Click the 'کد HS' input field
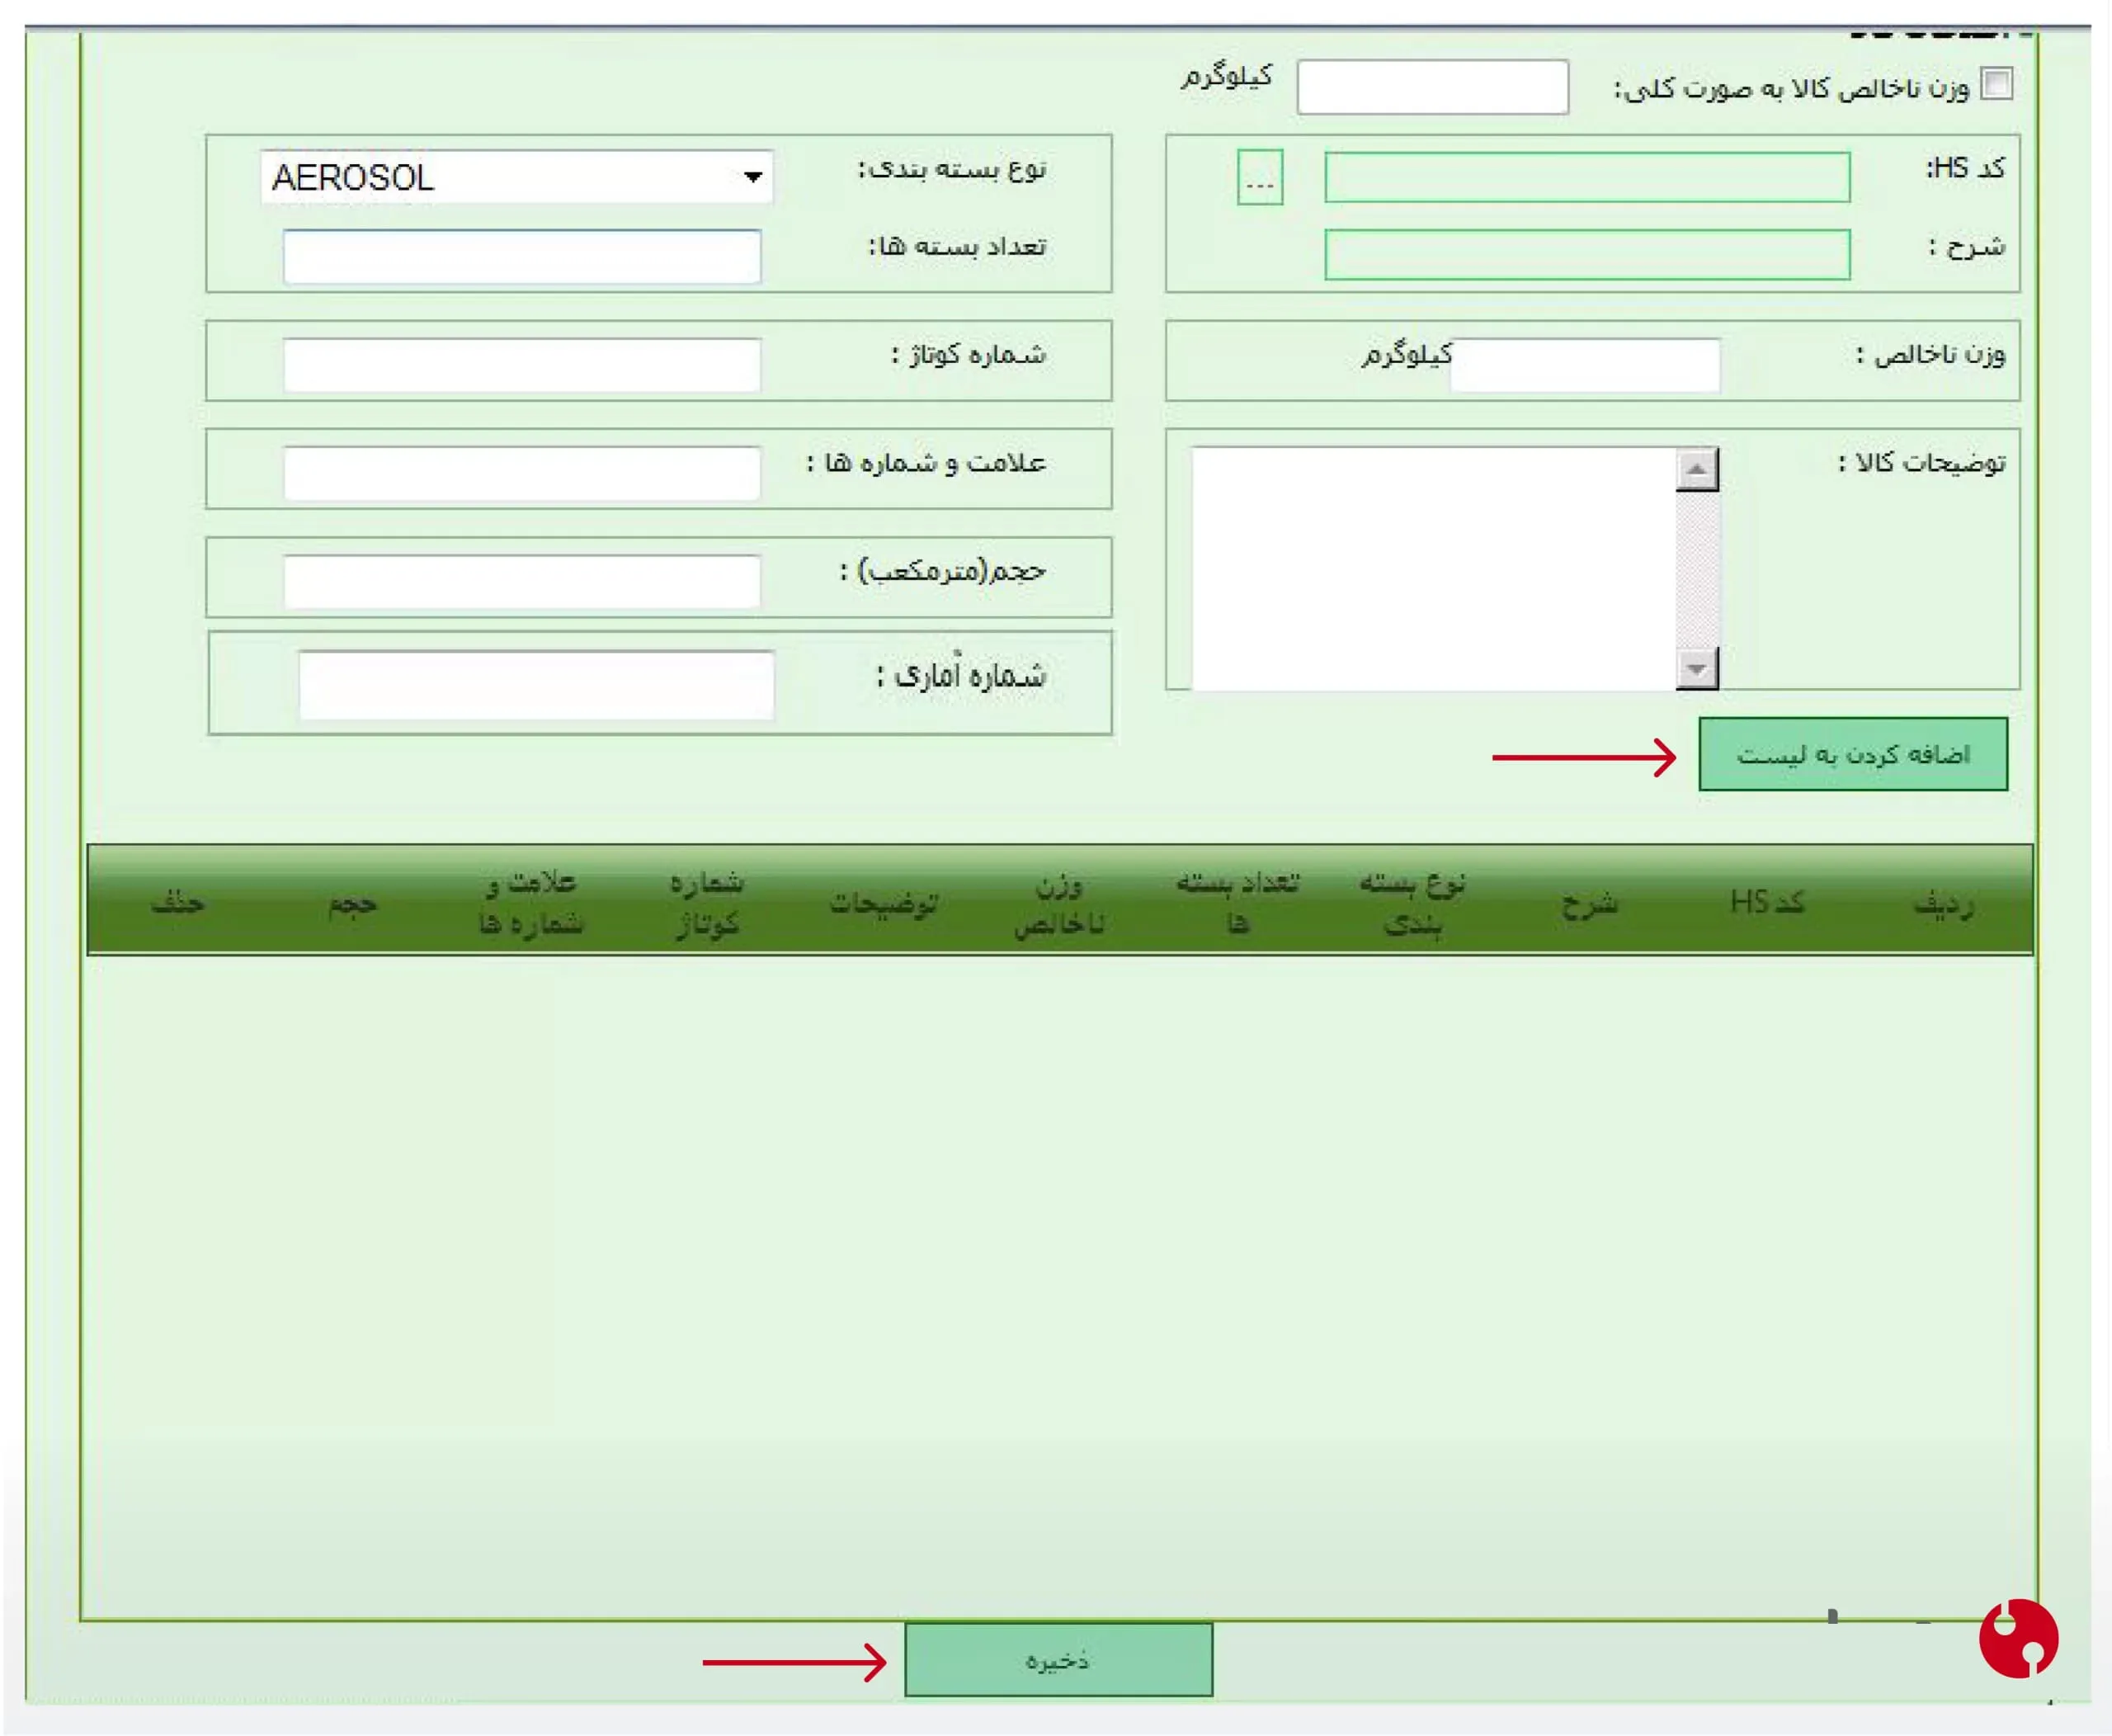This screenshot has height=1736, width=2112. pyautogui.click(x=1587, y=177)
